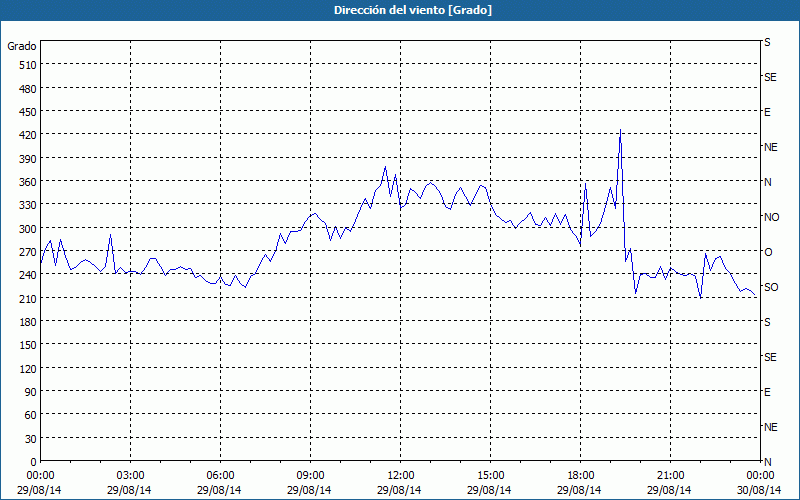
Task: Click the 03:00 time axis label
Action: tap(131, 476)
